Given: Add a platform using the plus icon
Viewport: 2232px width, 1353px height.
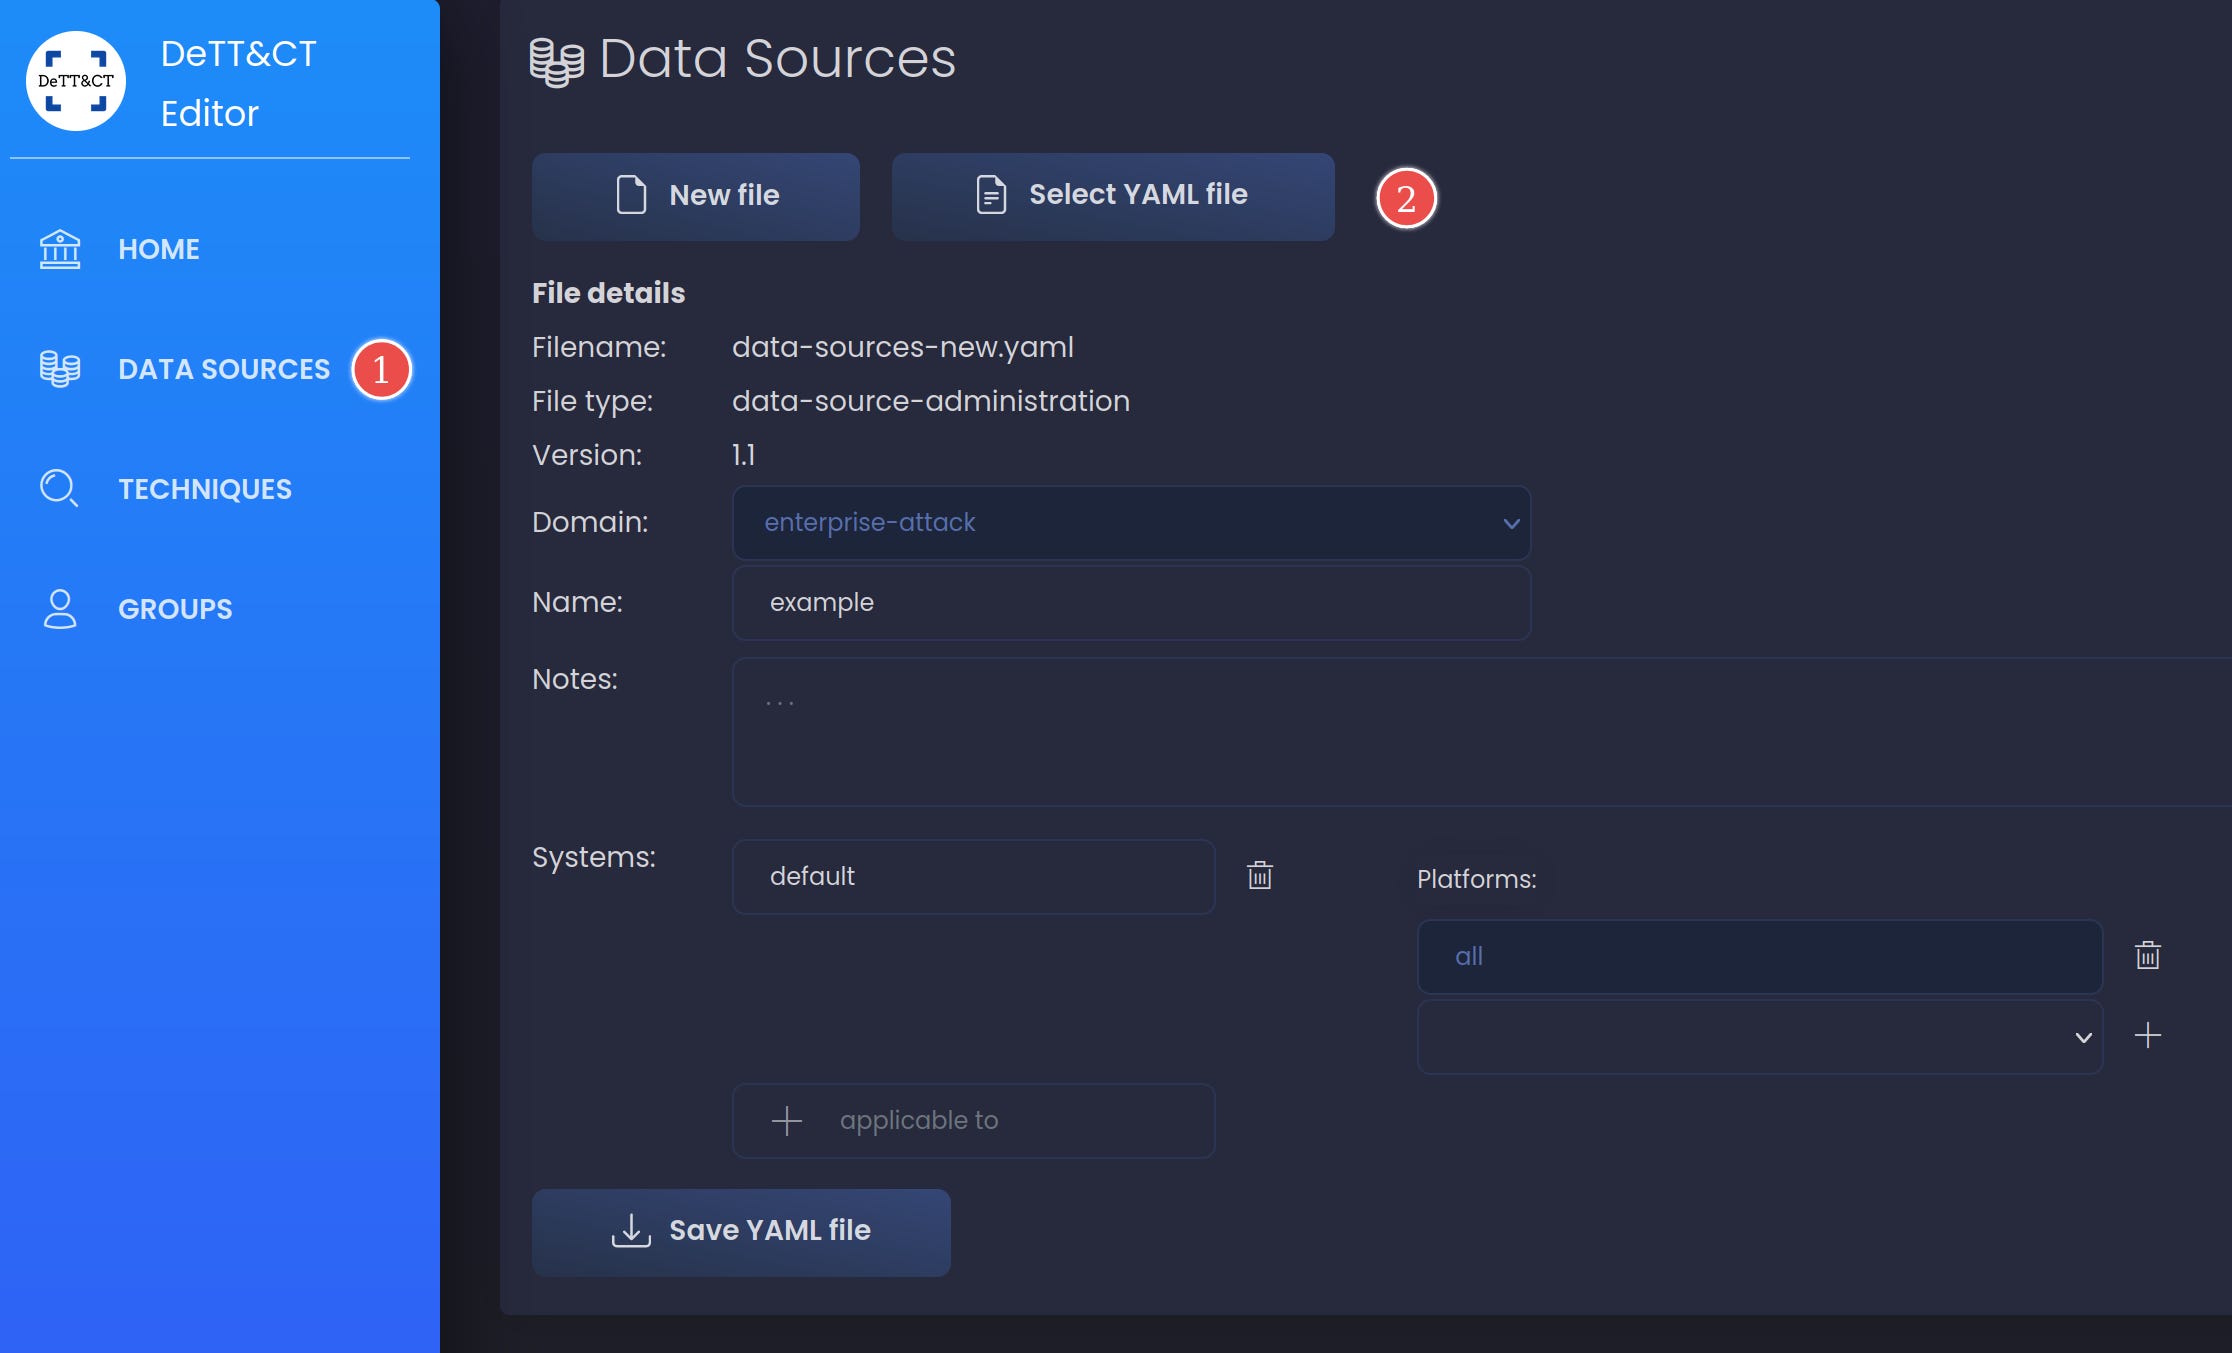Looking at the screenshot, I should click(x=2148, y=1036).
